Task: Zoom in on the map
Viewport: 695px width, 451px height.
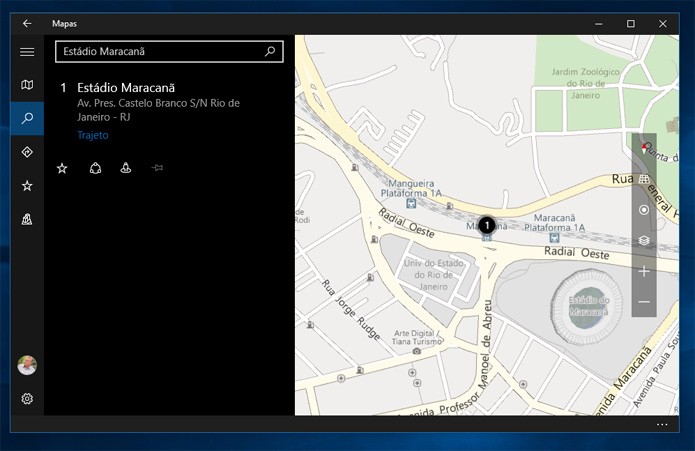Action: pos(644,271)
